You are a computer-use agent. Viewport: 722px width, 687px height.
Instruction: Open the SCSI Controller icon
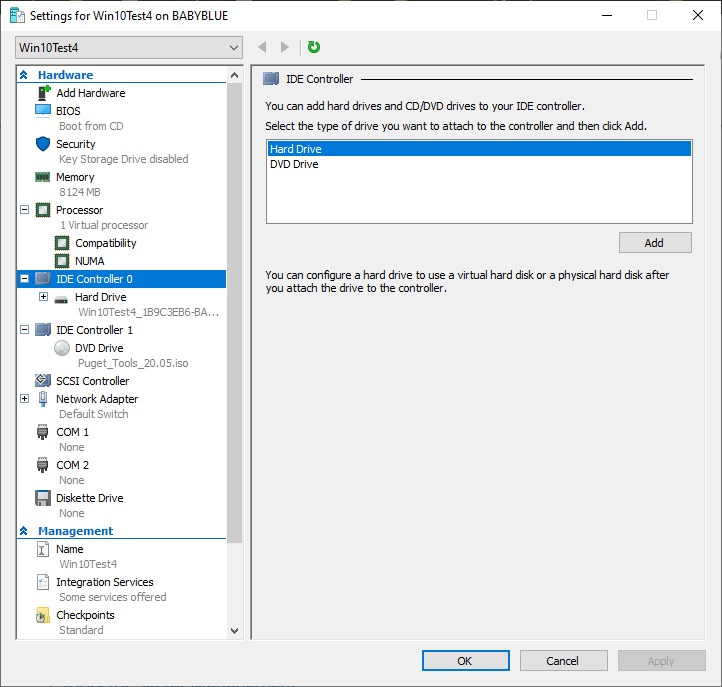(43, 381)
